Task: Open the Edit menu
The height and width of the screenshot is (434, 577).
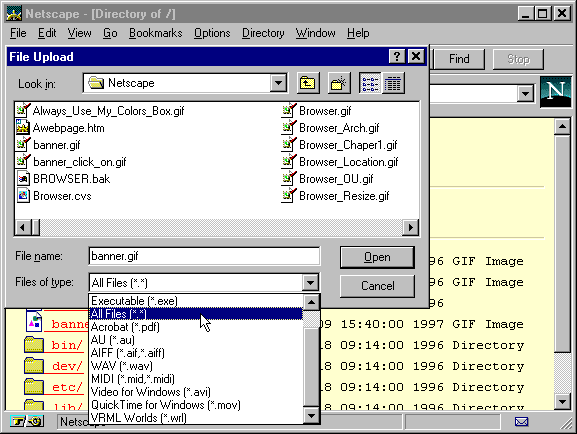Action: click(47, 33)
